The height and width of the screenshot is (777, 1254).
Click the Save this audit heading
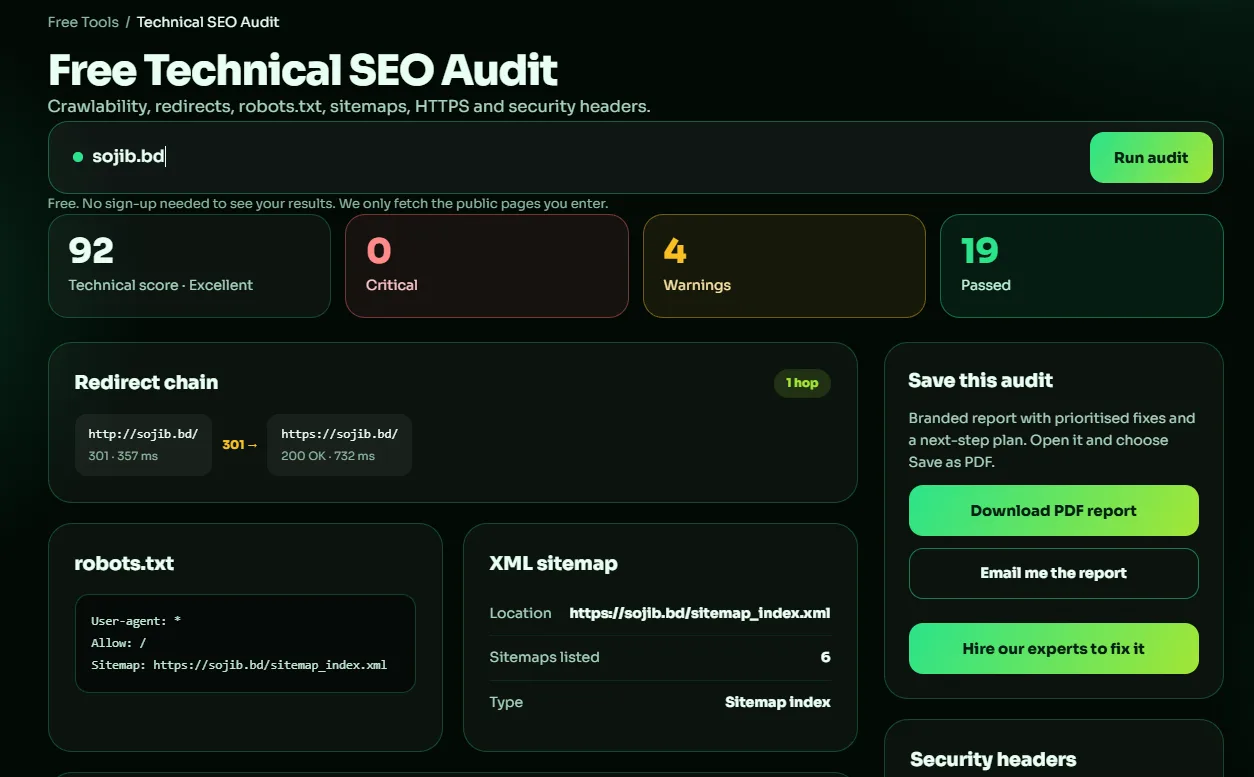[x=981, y=380]
